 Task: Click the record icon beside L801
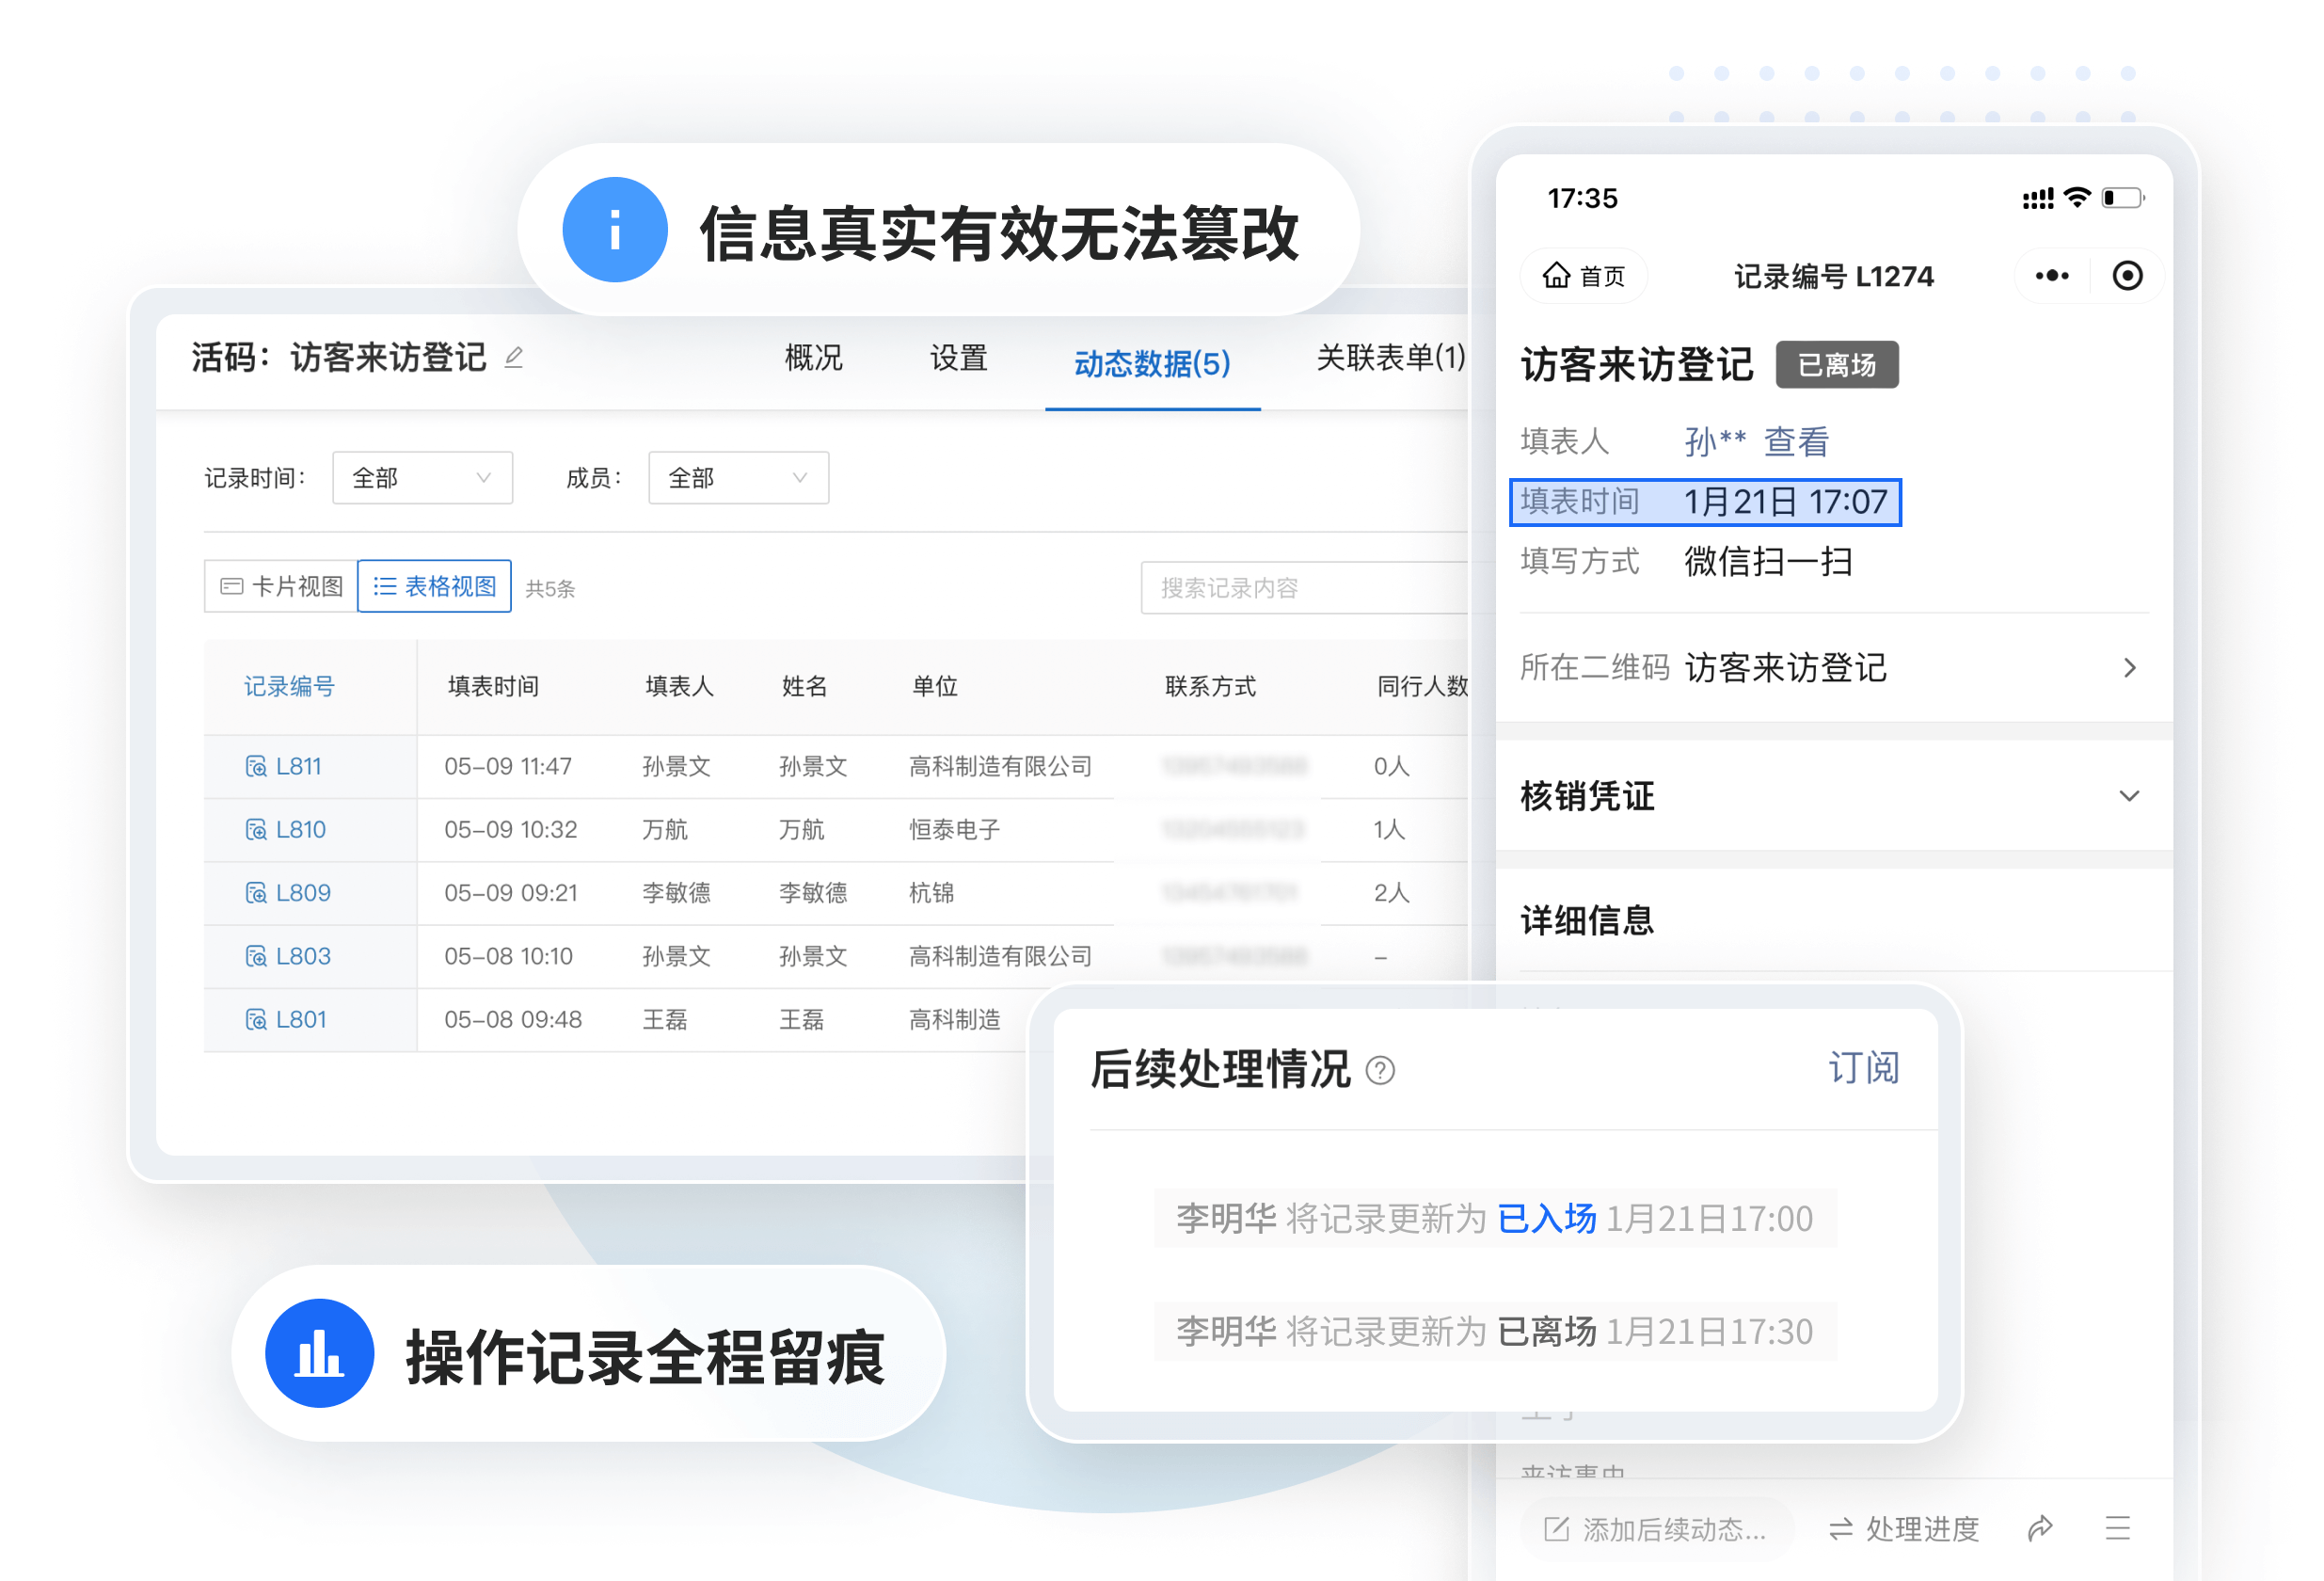coord(256,1019)
